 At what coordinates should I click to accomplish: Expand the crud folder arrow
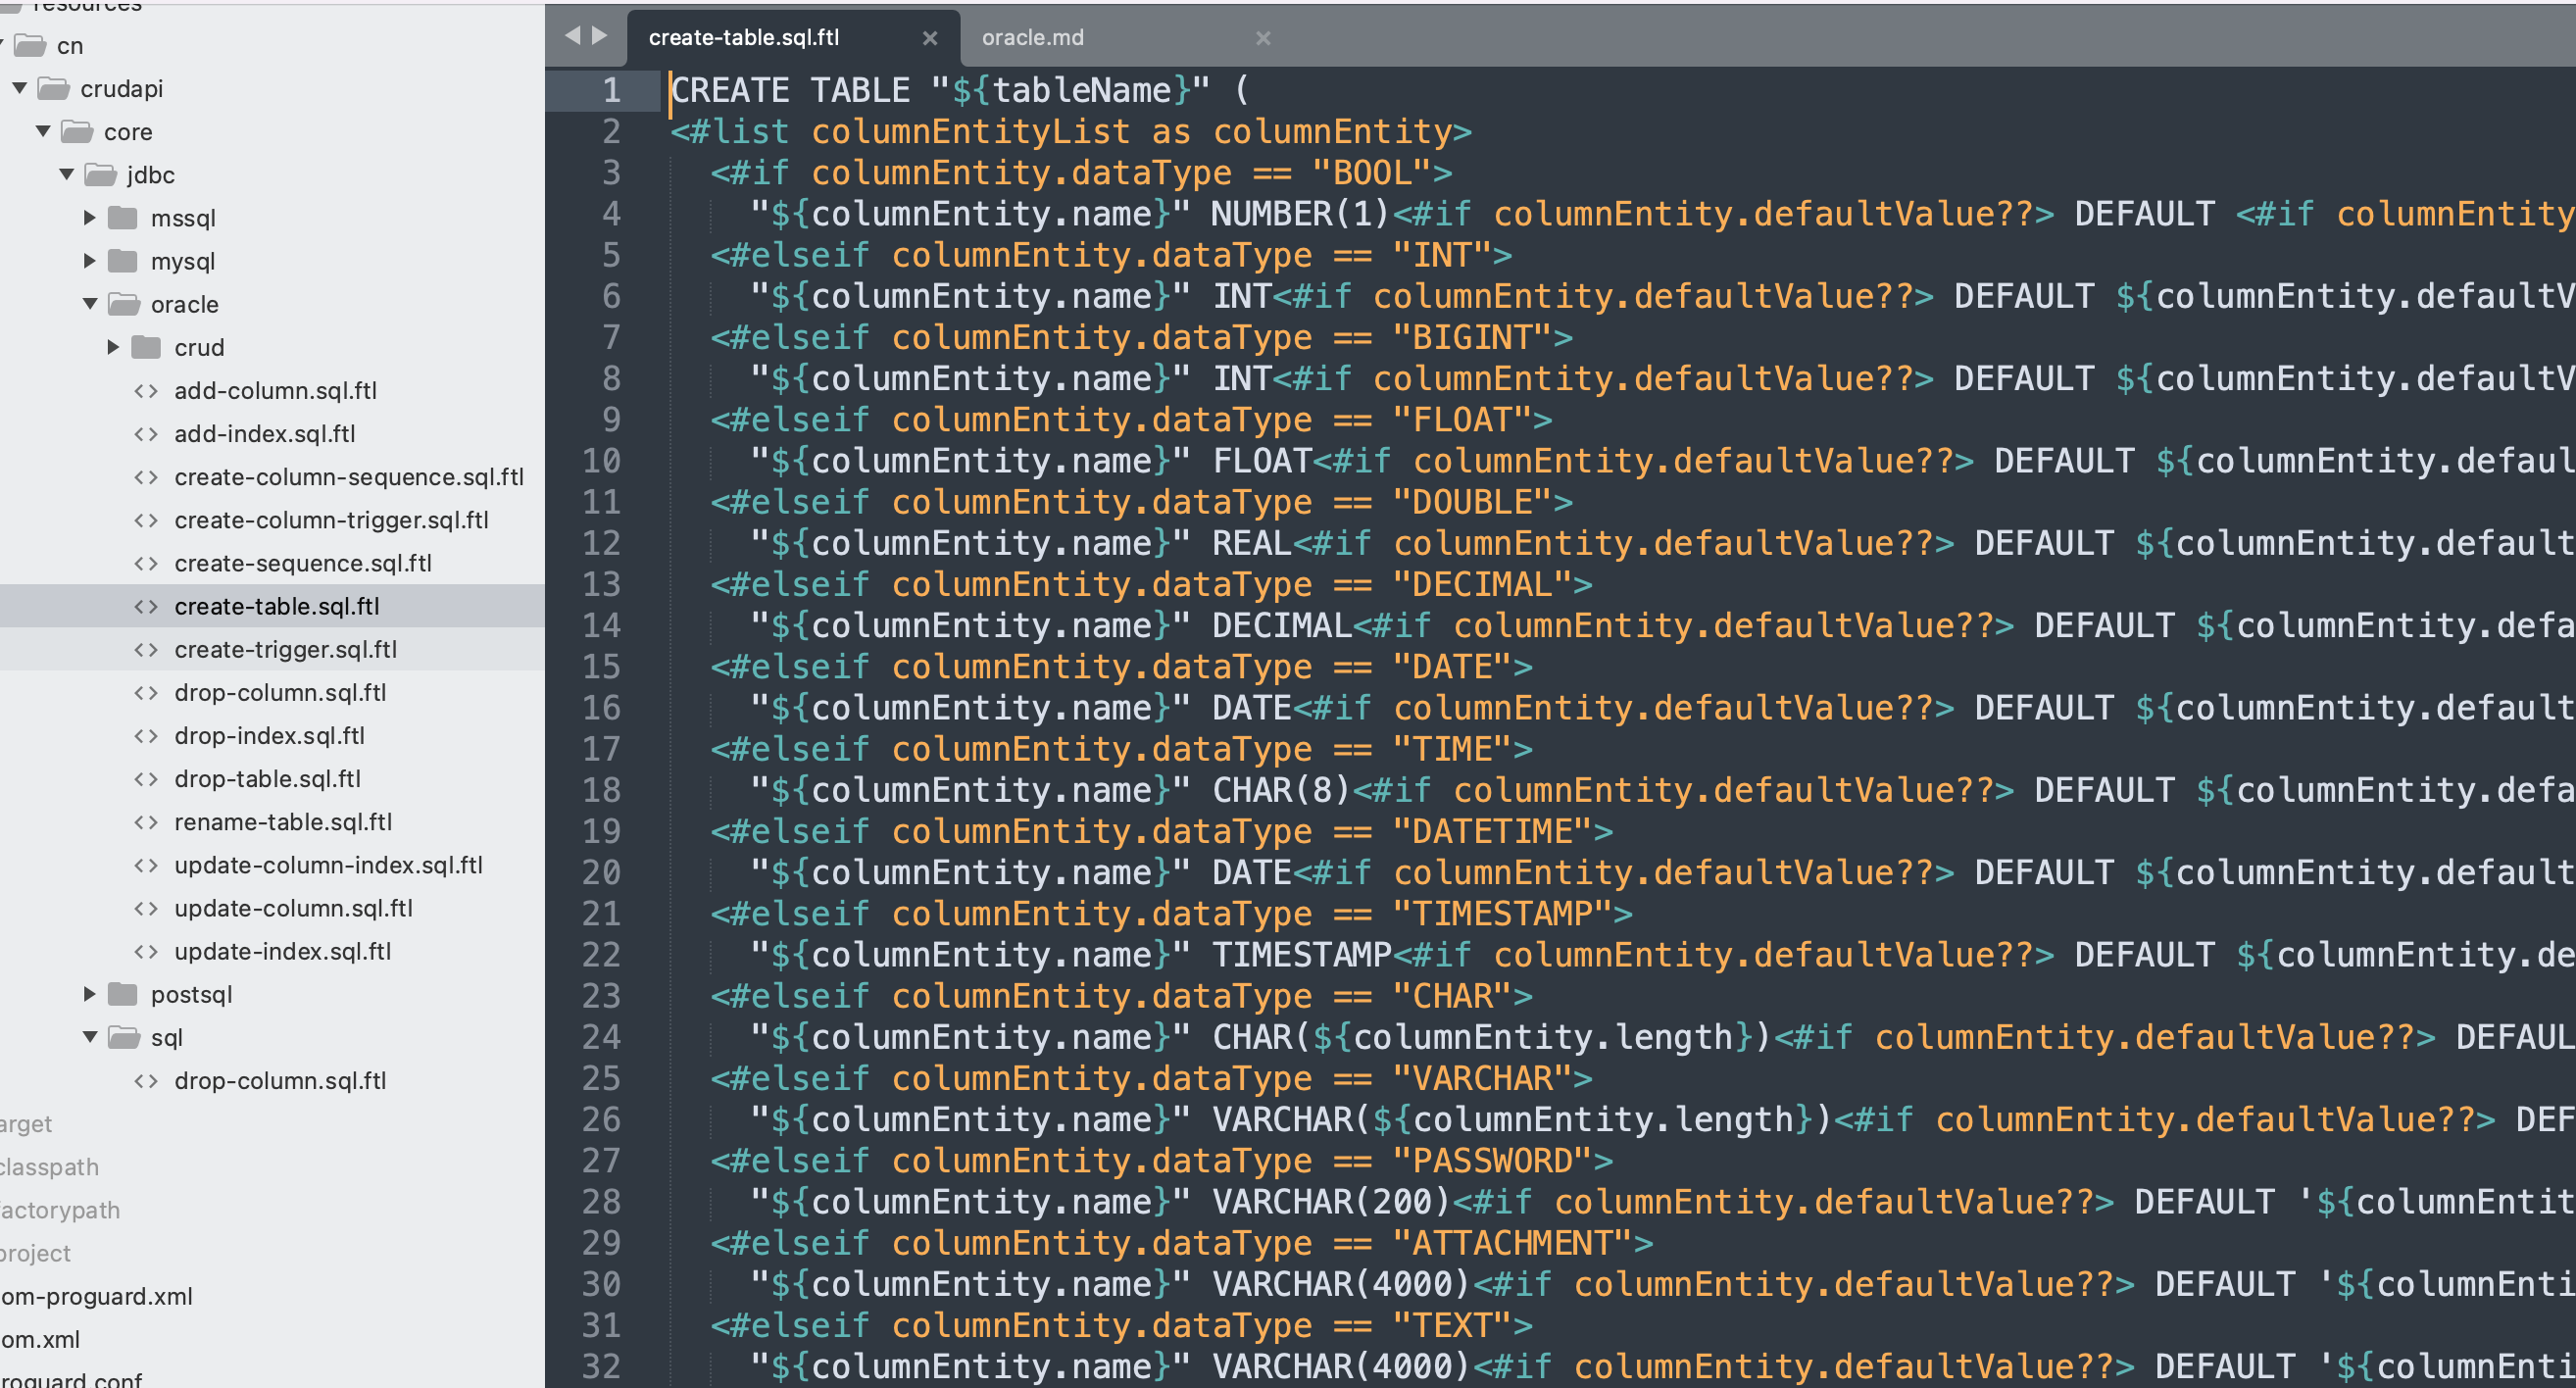coord(113,347)
